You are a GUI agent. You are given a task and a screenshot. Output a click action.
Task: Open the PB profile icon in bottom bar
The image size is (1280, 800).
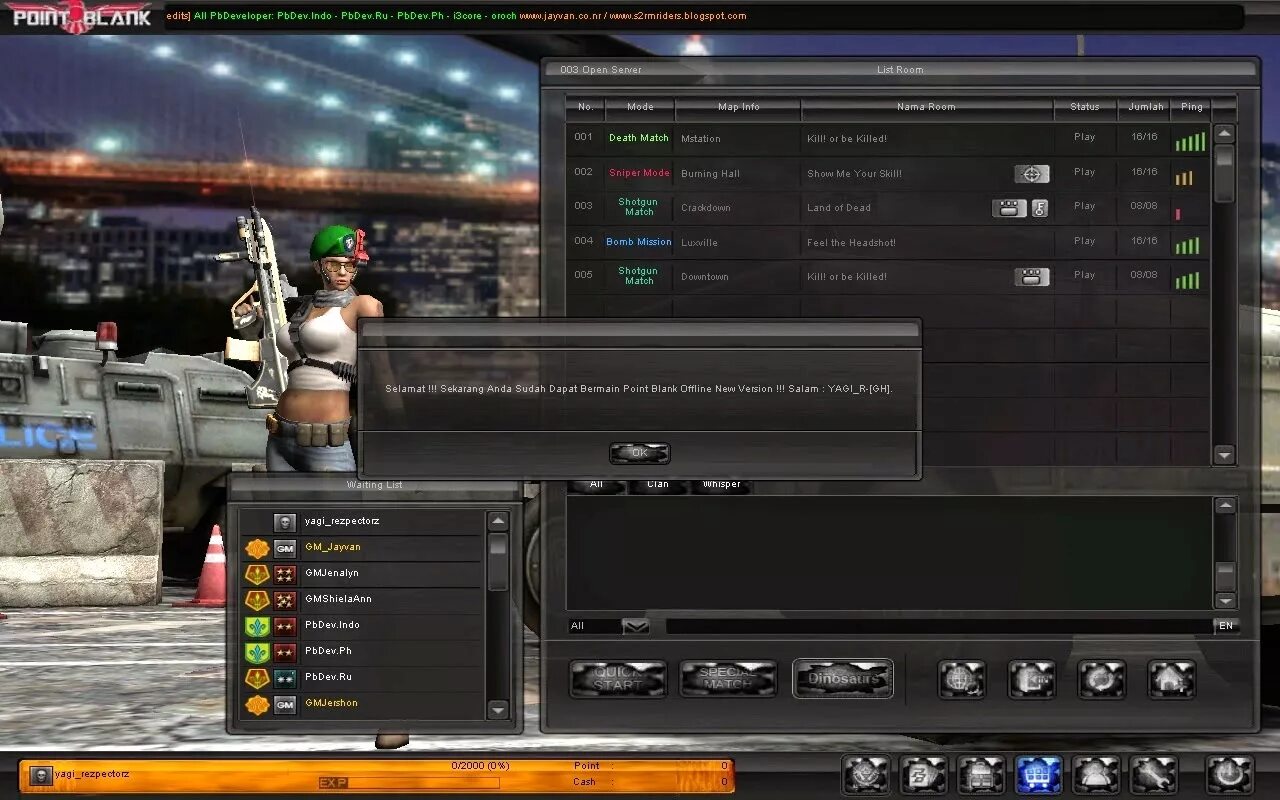click(x=923, y=775)
